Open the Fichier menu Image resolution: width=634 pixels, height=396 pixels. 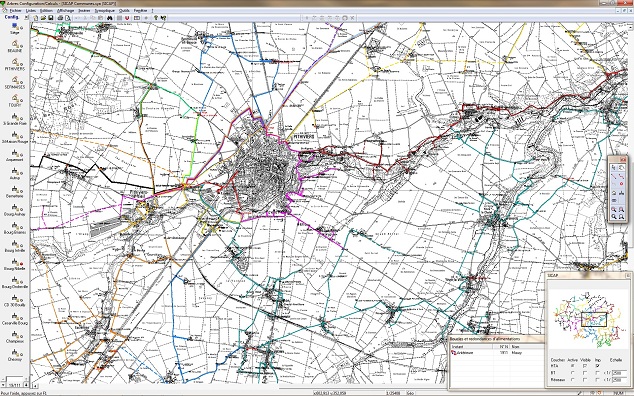tap(15, 11)
